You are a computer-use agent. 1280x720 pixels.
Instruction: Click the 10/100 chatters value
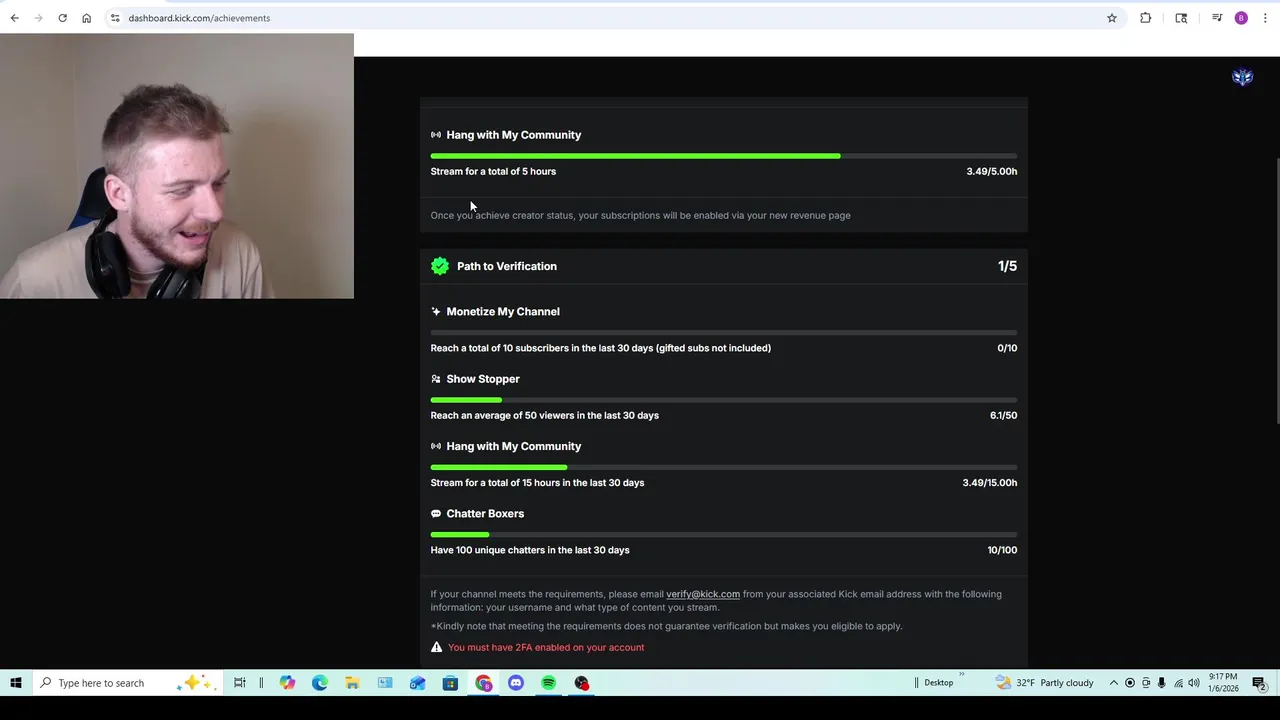click(x=1002, y=550)
